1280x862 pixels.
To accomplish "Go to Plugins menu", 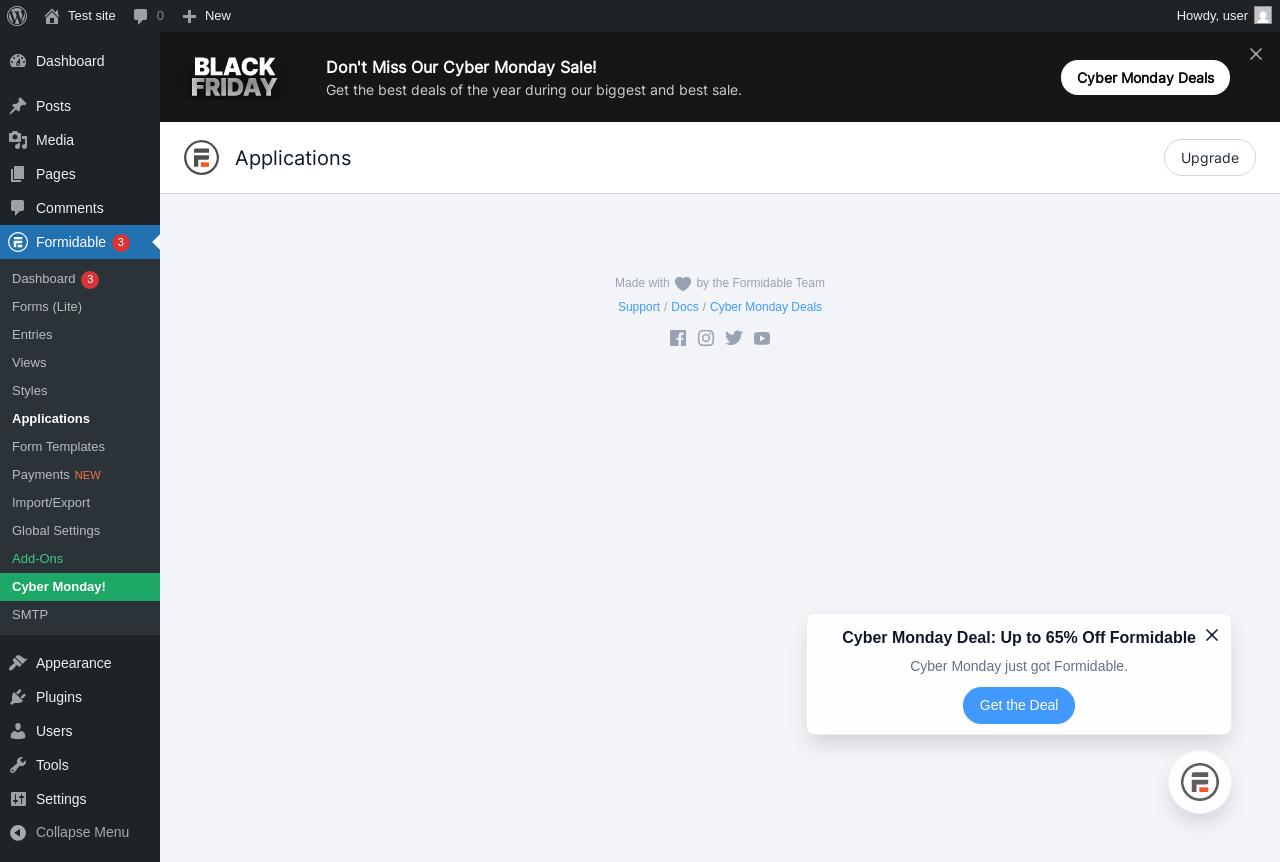I will click(x=80, y=697).
